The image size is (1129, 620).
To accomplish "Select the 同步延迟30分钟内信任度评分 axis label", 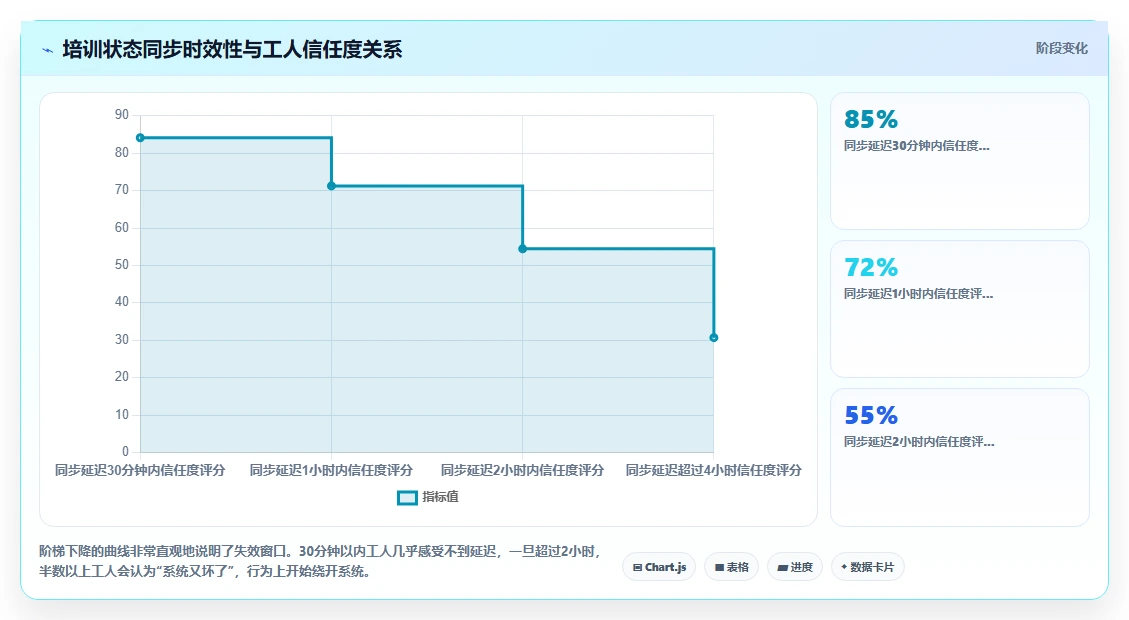I will pyautogui.click(x=140, y=470).
